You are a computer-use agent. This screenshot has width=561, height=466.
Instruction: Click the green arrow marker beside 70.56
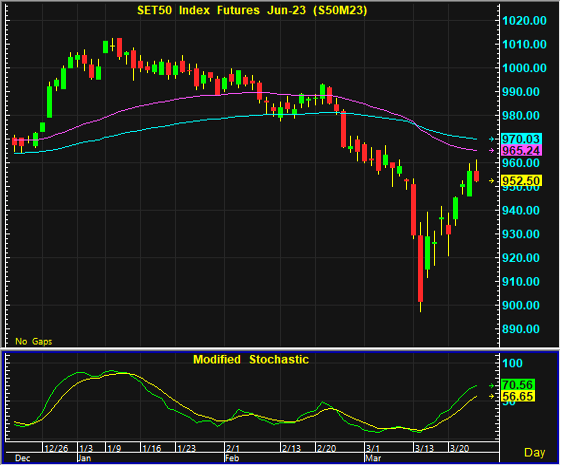(x=492, y=385)
